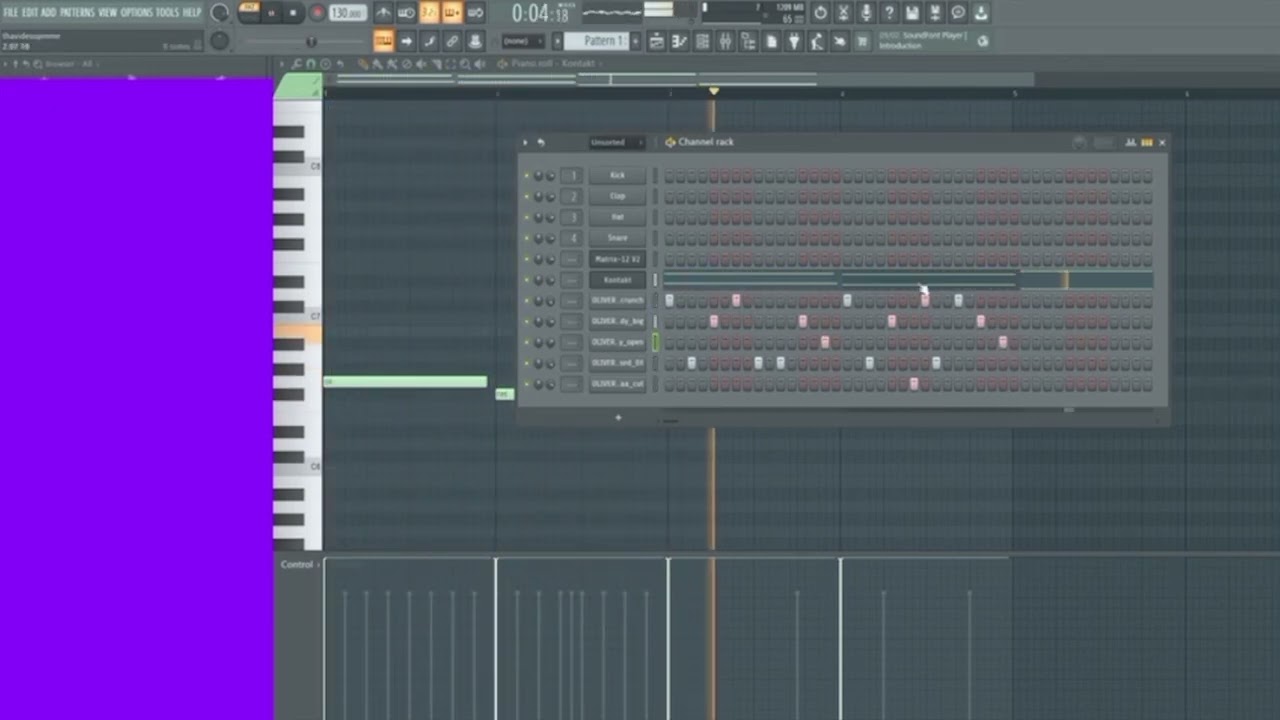Click the arrow left of Pattern 1
The height and width of the screenshot is (720, 1280).
[557, 41]
